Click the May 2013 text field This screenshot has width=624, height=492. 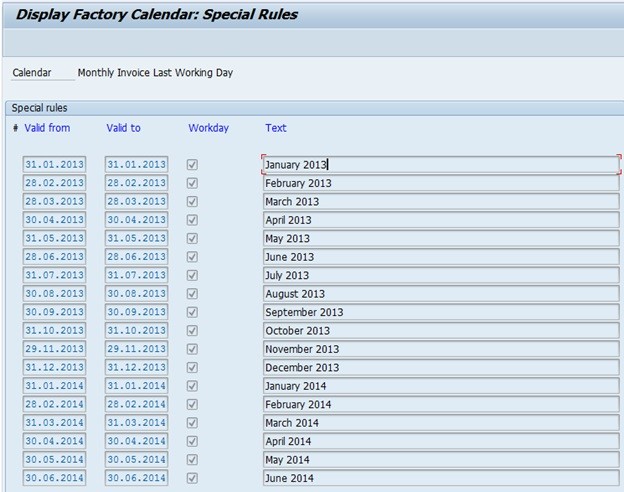pos(441,238)
